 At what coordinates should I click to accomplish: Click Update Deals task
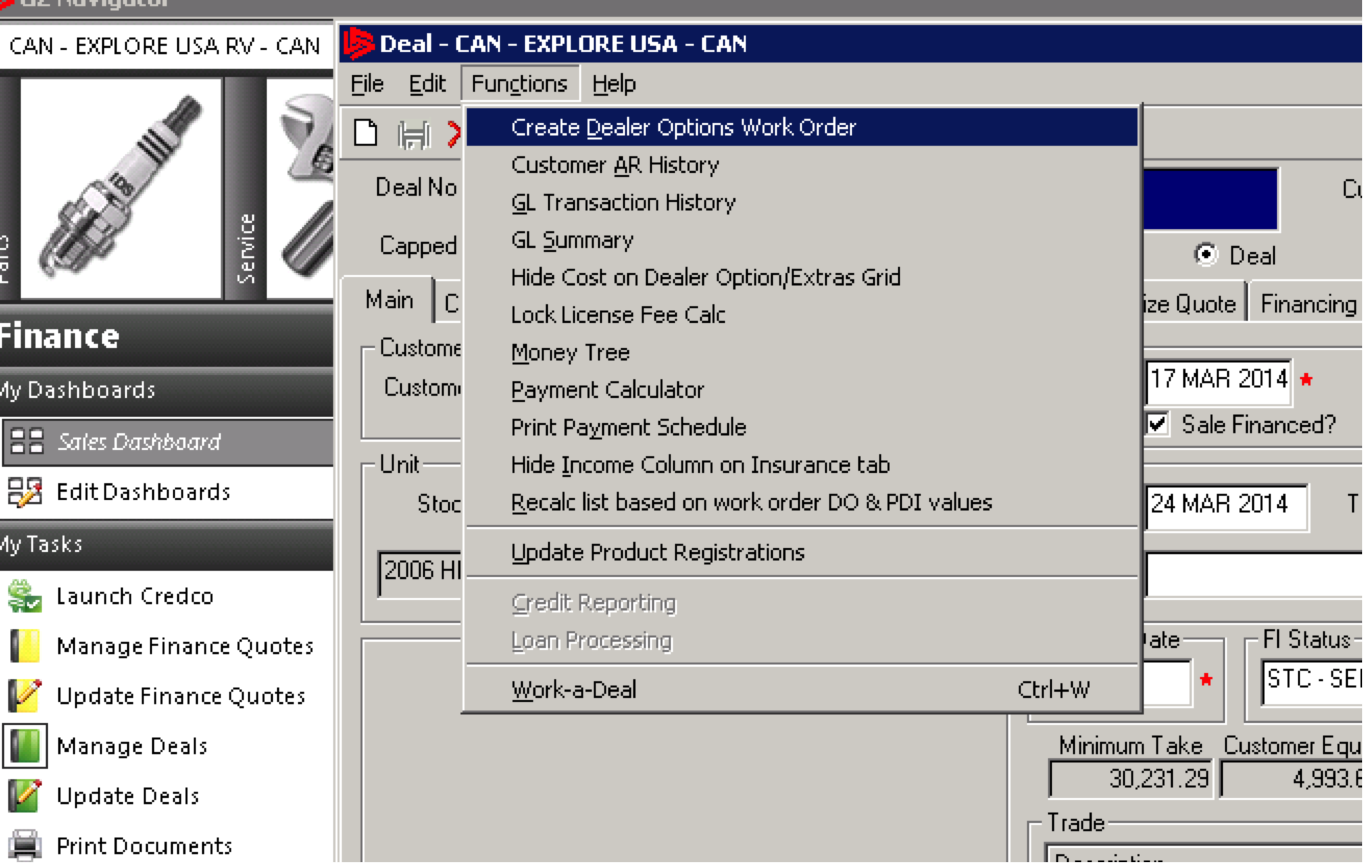tap(128, 796)
